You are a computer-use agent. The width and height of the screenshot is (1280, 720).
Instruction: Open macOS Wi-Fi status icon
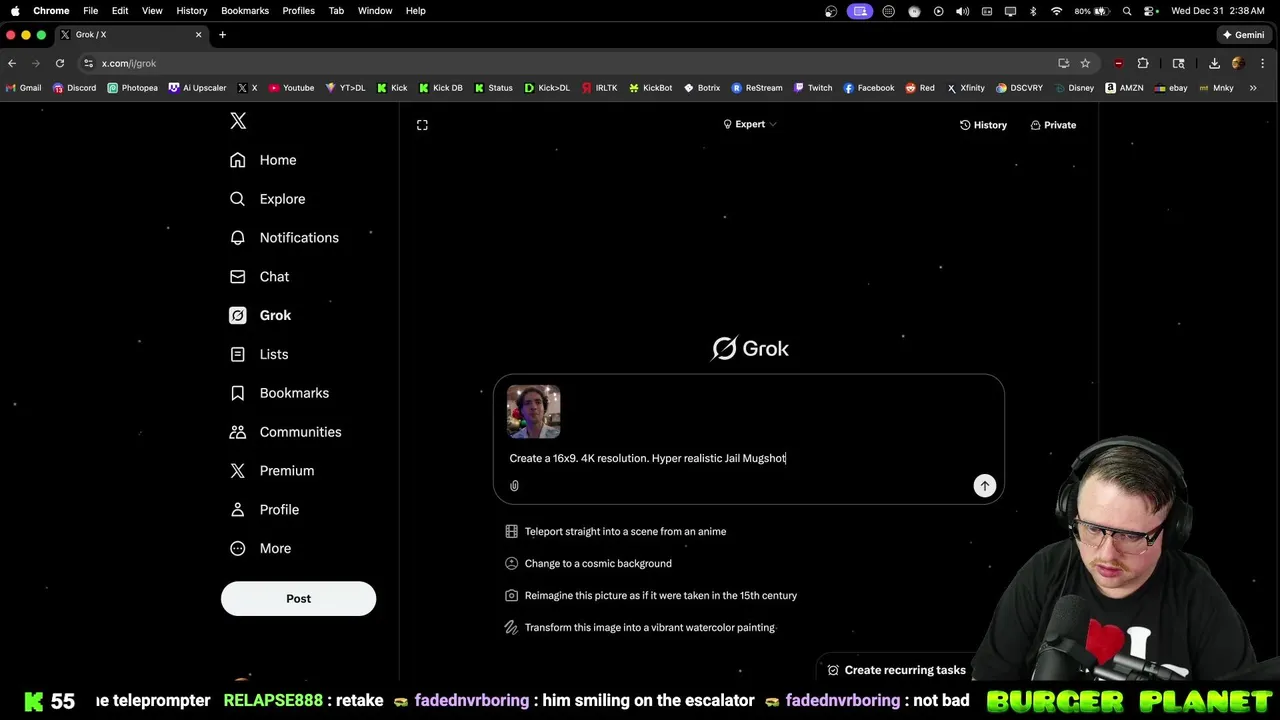pos(1056,11)
